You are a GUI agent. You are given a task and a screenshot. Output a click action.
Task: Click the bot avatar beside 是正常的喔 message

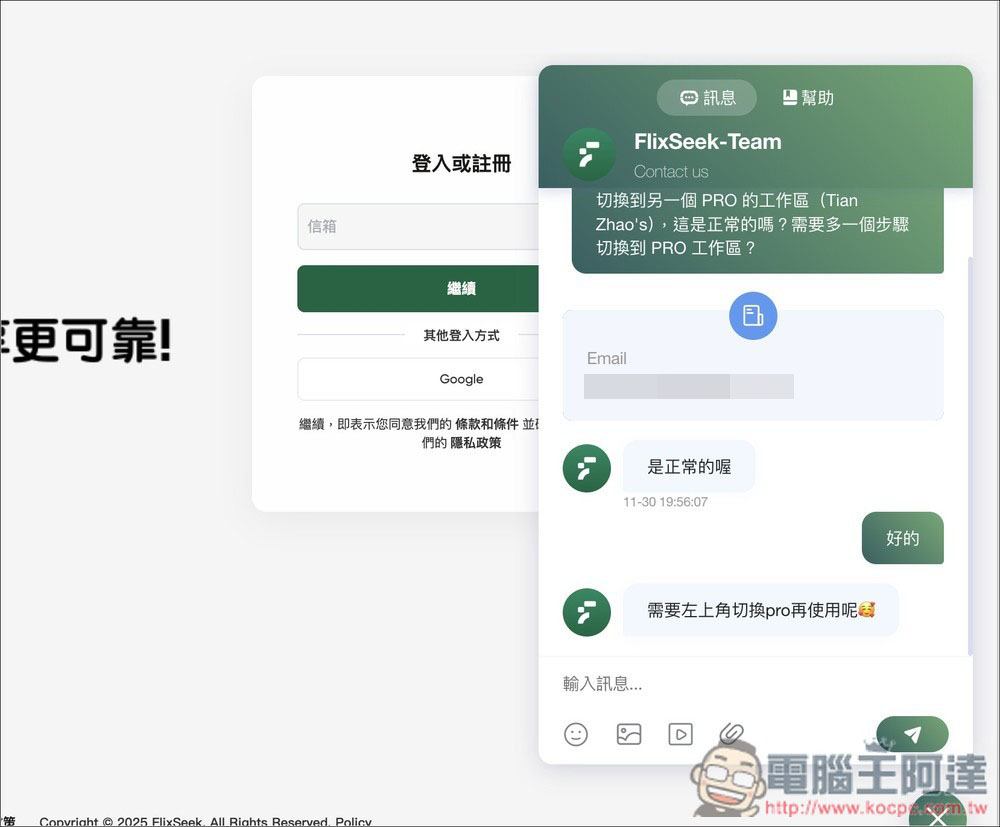click(587, 468)
